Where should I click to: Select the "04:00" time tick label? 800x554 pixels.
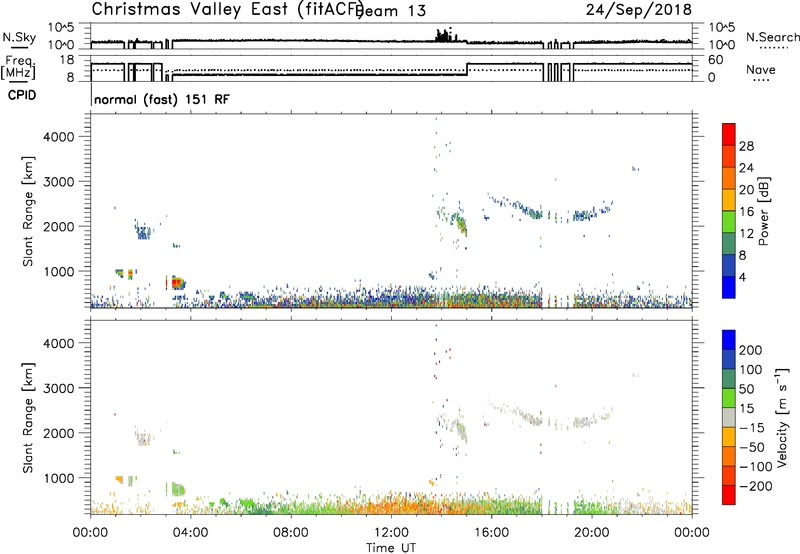click(x=190, y=533)
